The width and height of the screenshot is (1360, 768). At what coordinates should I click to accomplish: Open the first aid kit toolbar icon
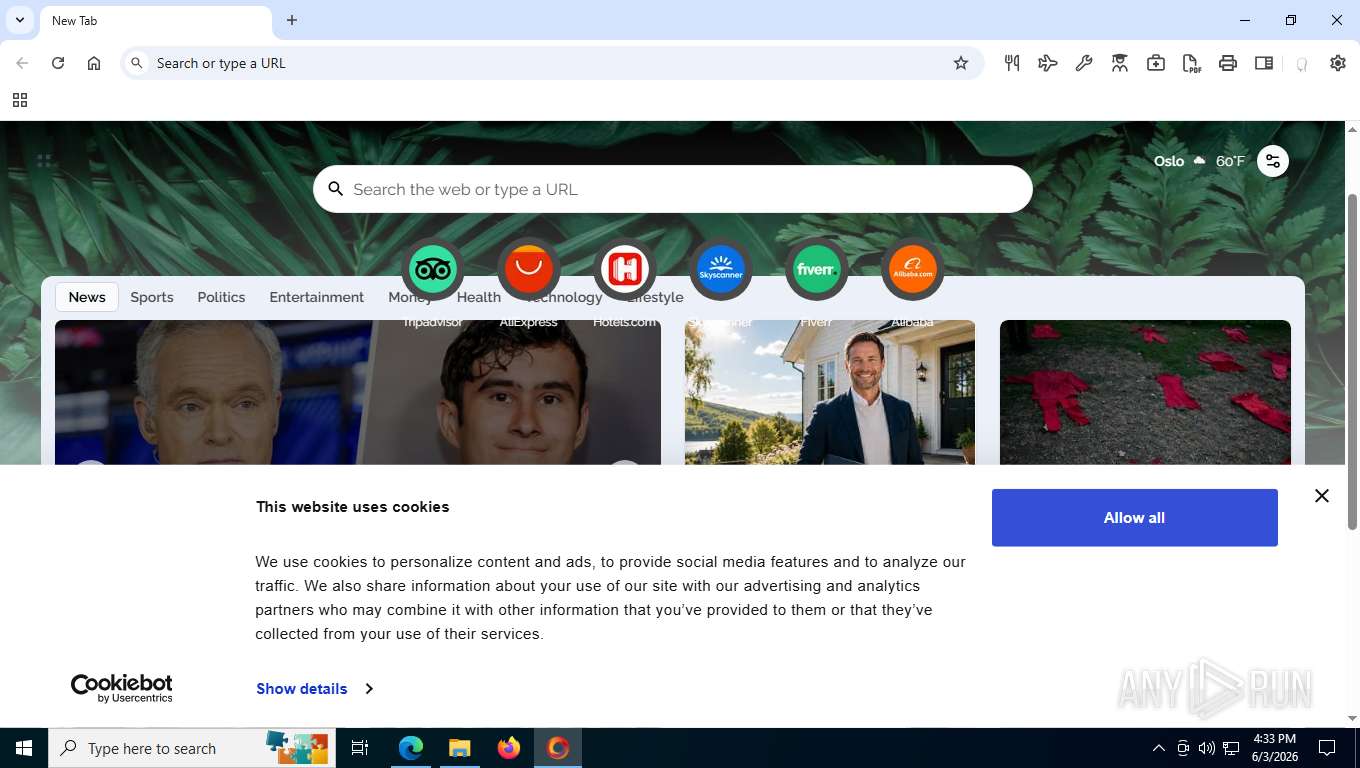[1156, 63]
